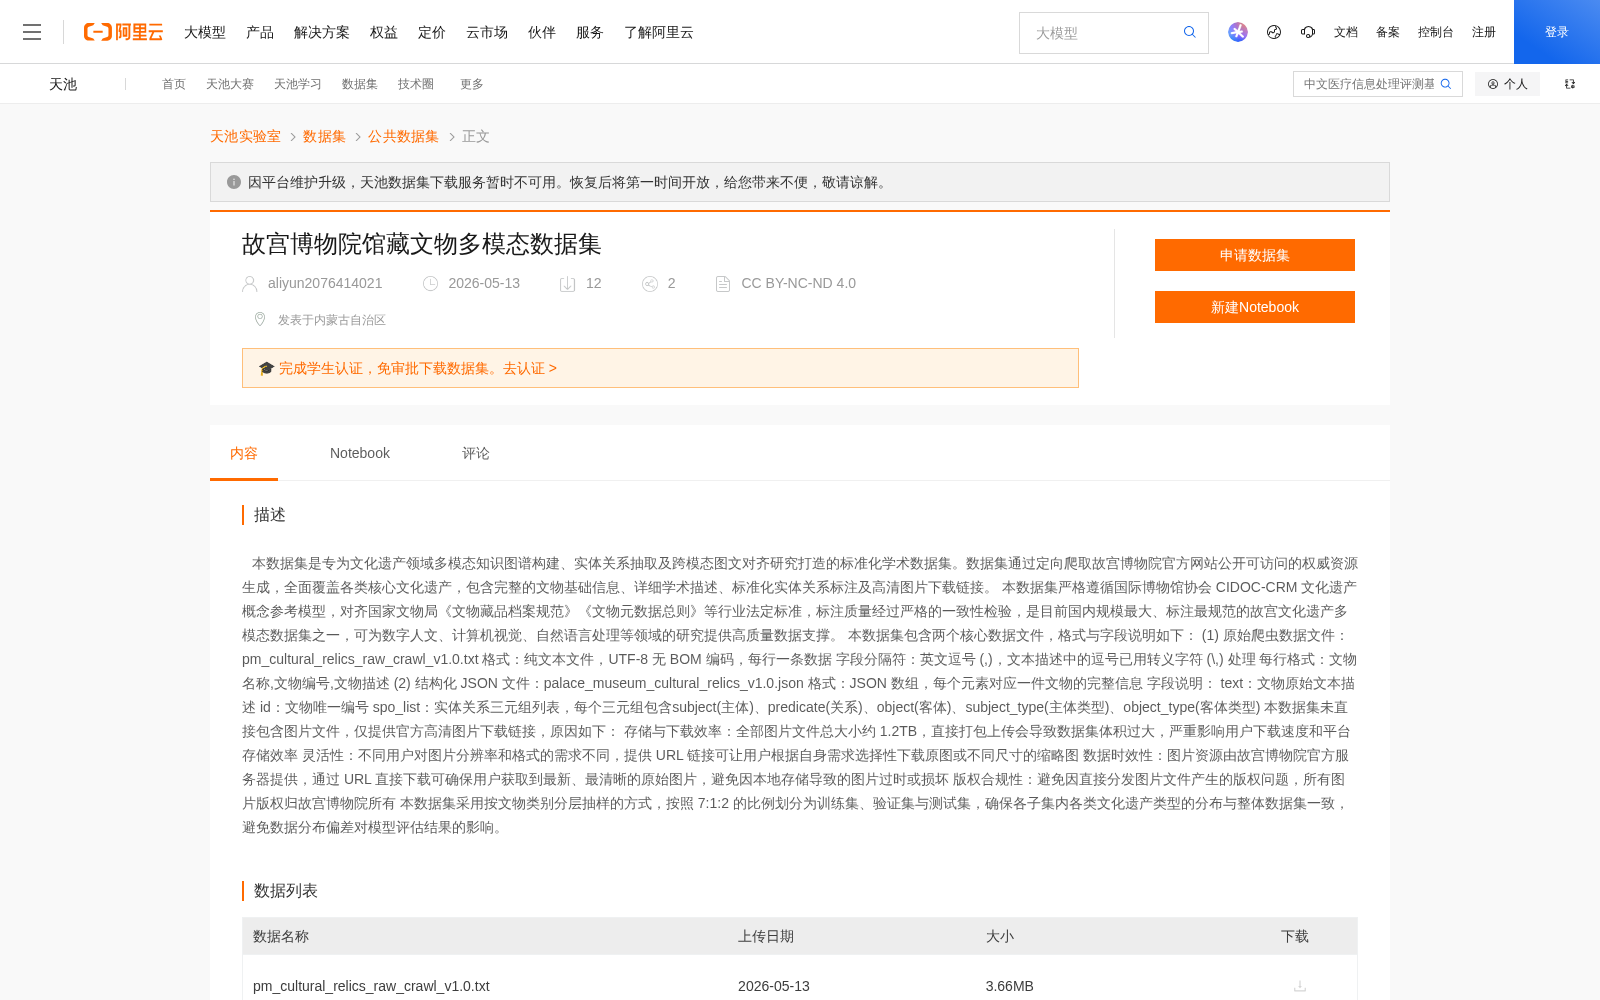Click the 3.66MB size cell

coord(1010,986)
